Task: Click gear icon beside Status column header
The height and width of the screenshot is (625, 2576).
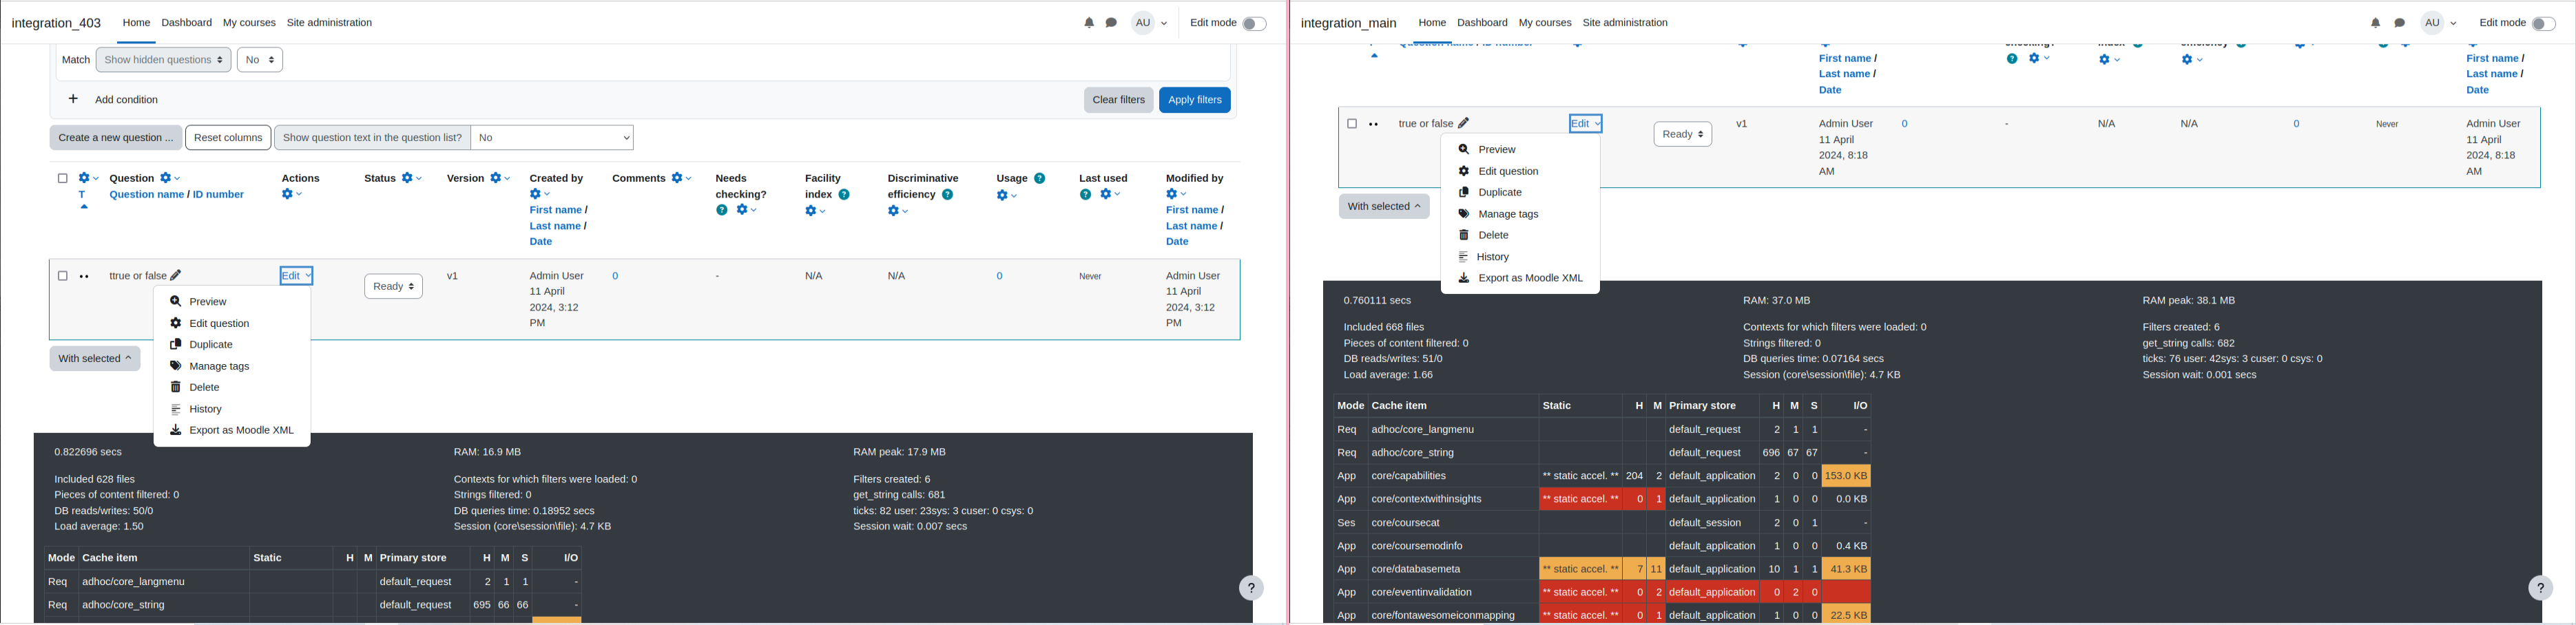Action: tap(407, 178)
